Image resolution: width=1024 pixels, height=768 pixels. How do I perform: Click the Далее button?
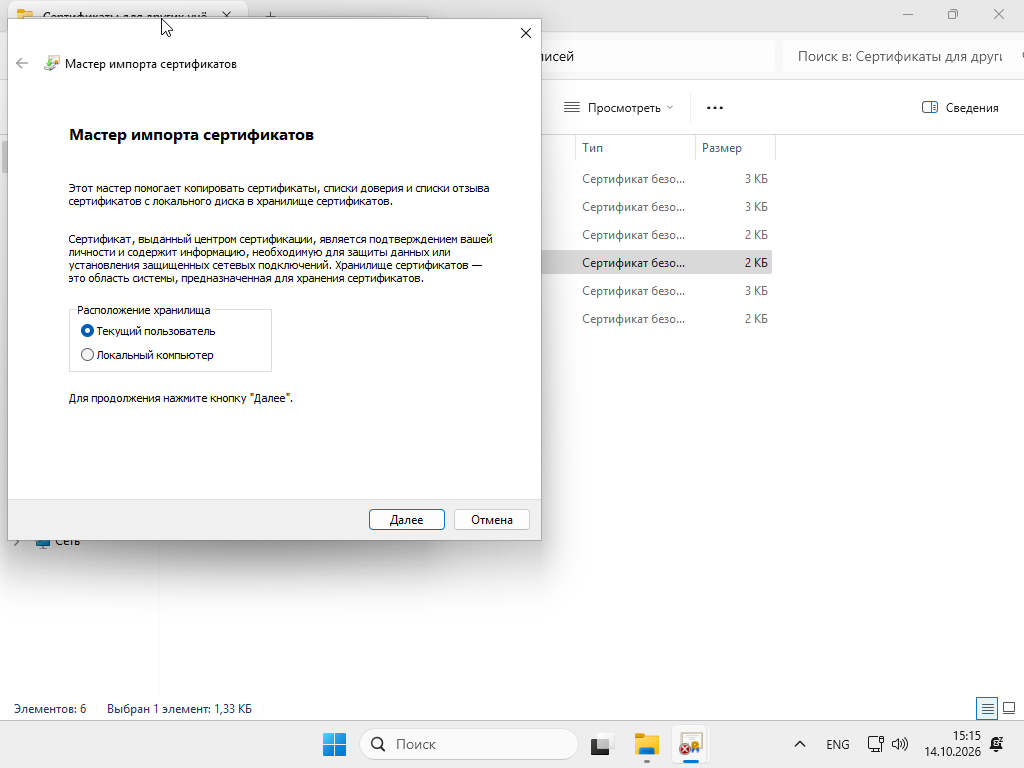tap(407, 520)
